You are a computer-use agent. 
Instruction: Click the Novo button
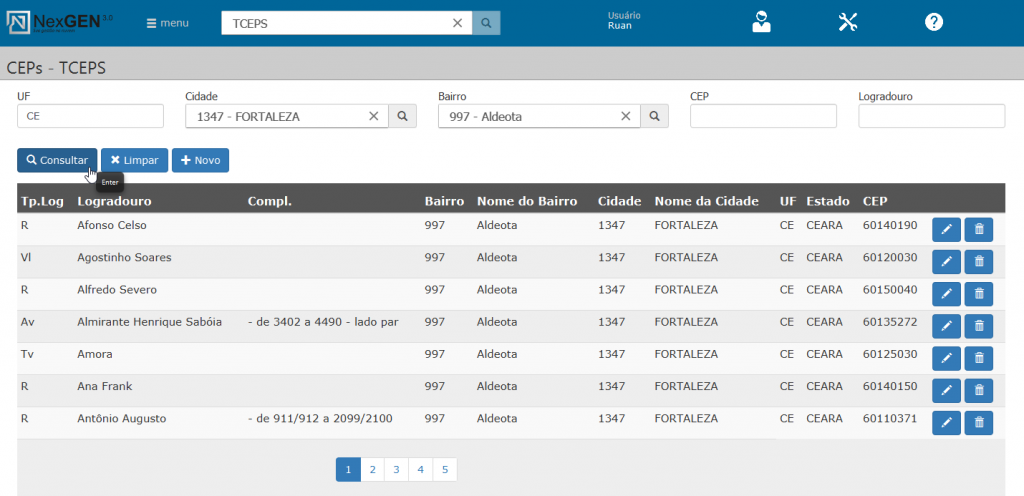(200, 160)
